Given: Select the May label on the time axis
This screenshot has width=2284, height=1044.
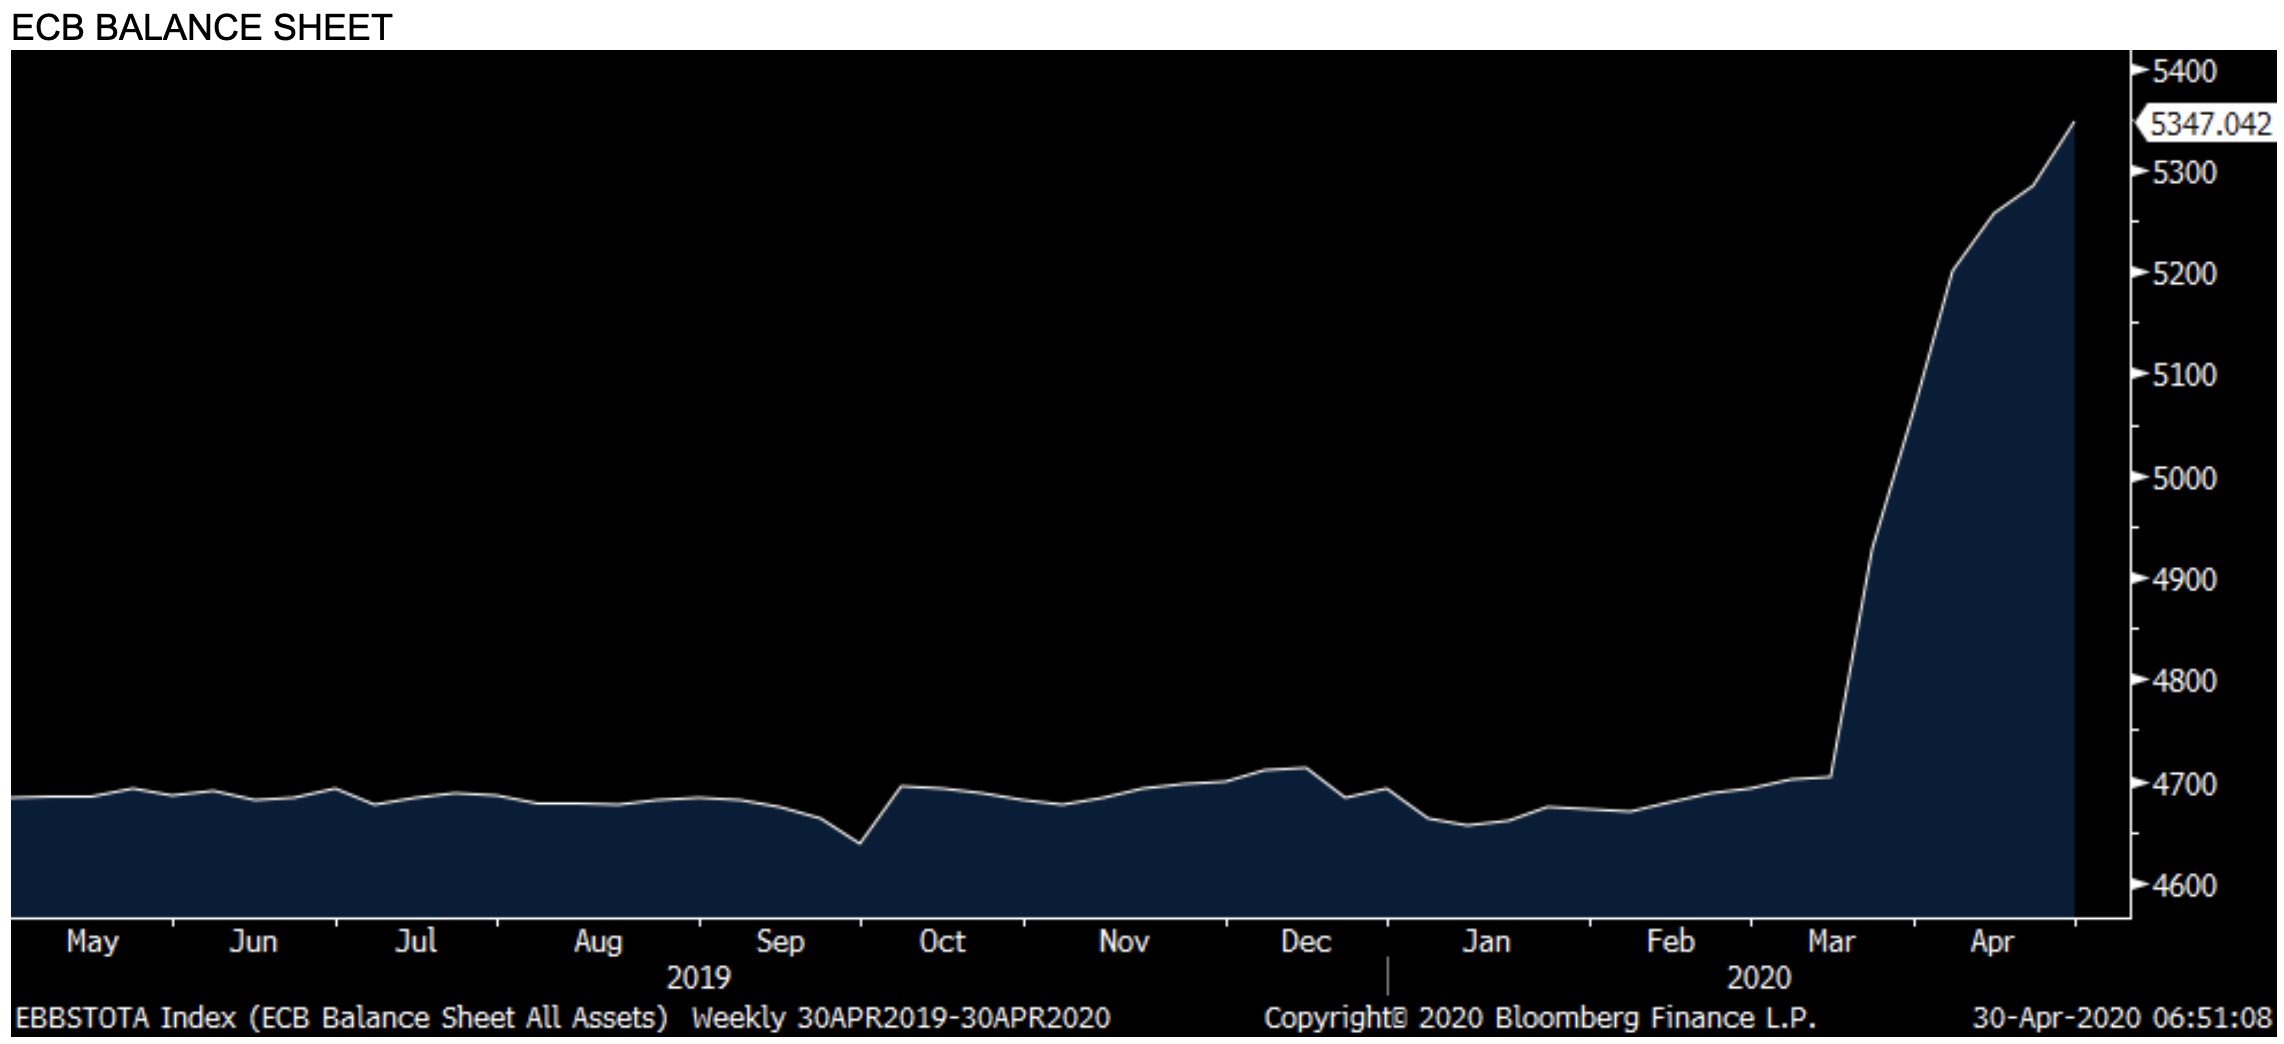Looking at the screenshot, I should 92,942.
